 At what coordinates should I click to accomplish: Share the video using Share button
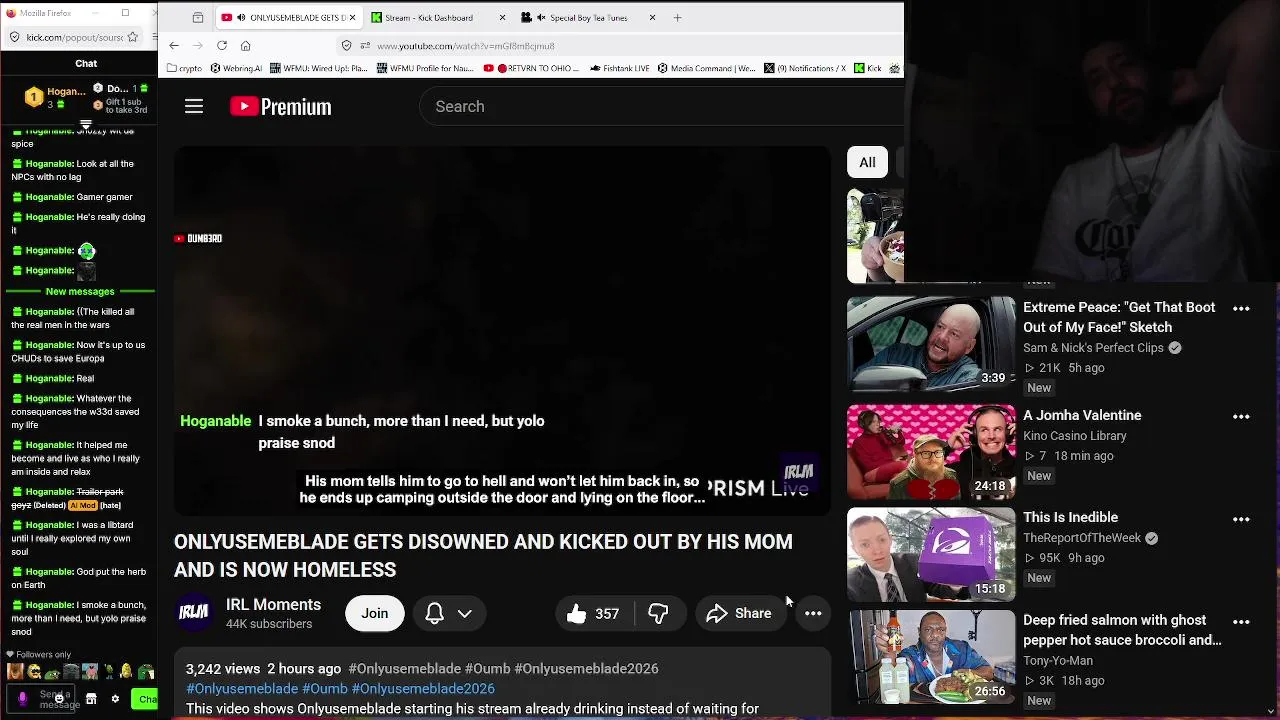(x=739, y=614)
